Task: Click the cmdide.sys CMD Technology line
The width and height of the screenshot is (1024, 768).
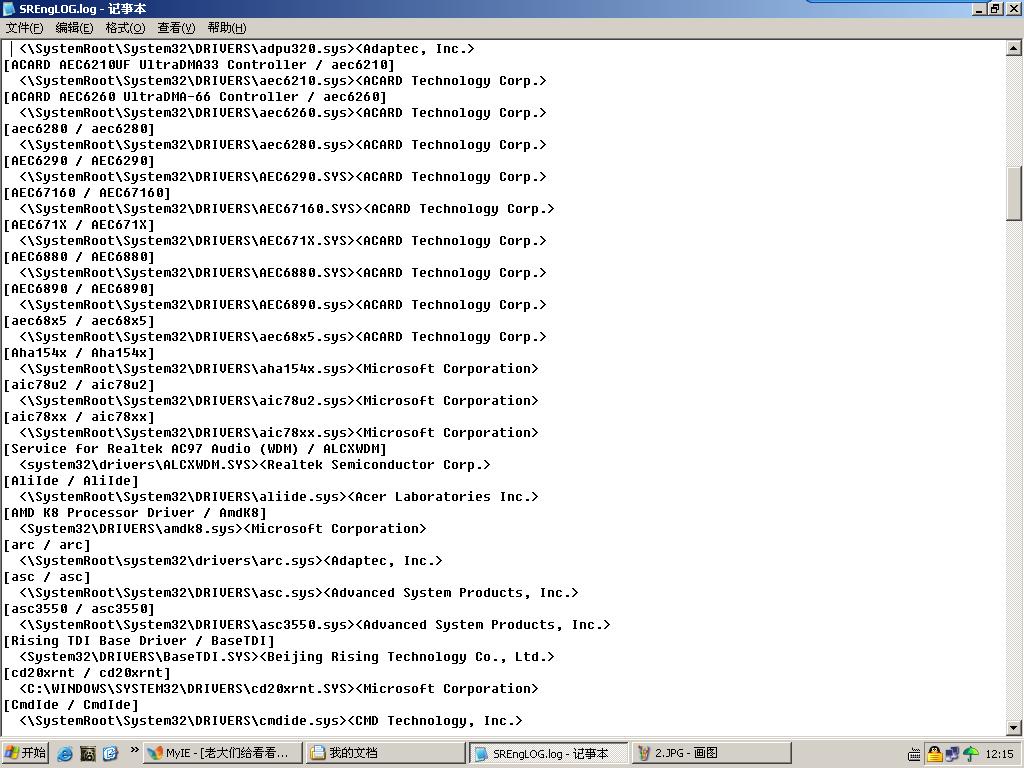Action: click(x=271, y=720)
